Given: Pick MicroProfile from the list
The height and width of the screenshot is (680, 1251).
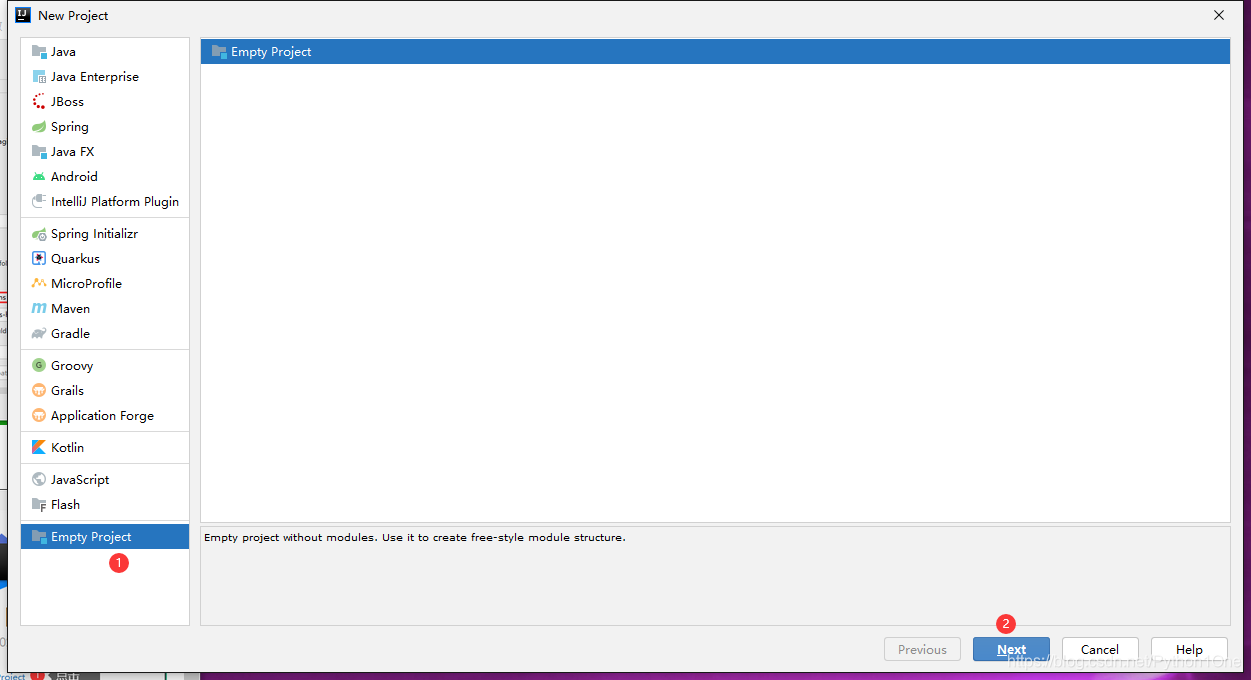Looking at the screenshot, I should click(x=105, y=284).
